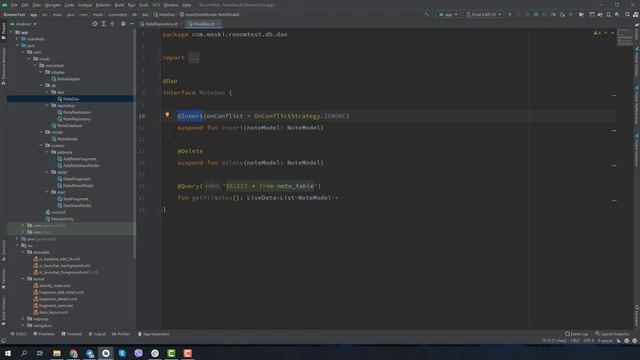This screenshot has width=640, height=360.
Task: Open the Android view selector dropdown
Action: pos(24,24)
